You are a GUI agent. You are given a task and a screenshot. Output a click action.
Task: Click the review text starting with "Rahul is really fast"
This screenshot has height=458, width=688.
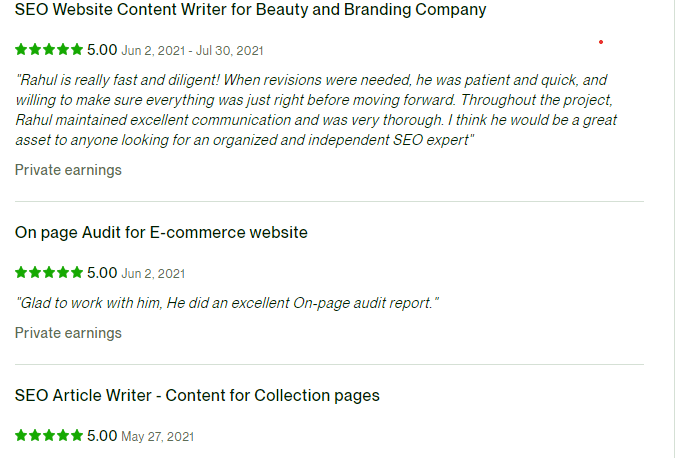pyautogui.click(x=315, y=110)
